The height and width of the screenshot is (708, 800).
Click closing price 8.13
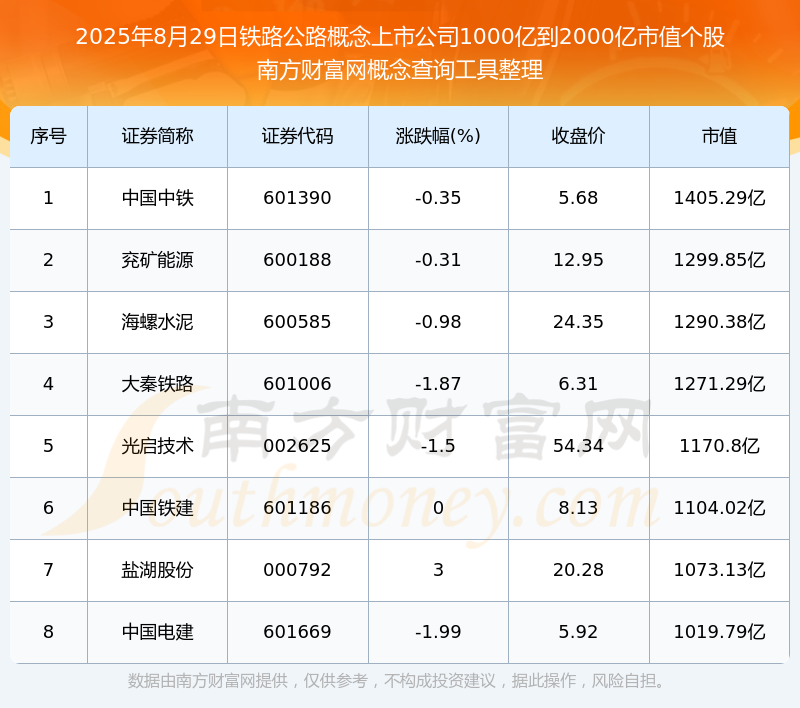pyautogui.click(x=579, y=508)
